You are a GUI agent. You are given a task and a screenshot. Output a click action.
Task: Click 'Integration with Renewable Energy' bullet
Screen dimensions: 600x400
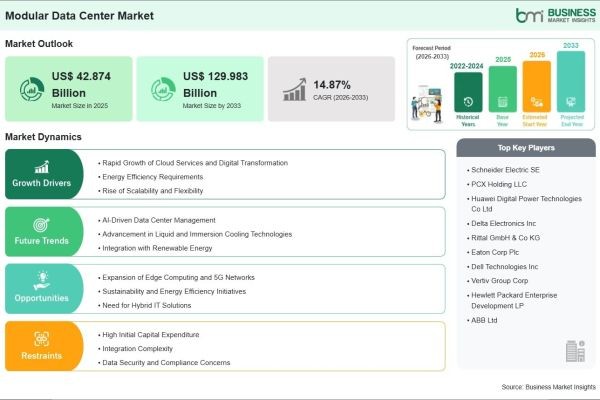155,248
